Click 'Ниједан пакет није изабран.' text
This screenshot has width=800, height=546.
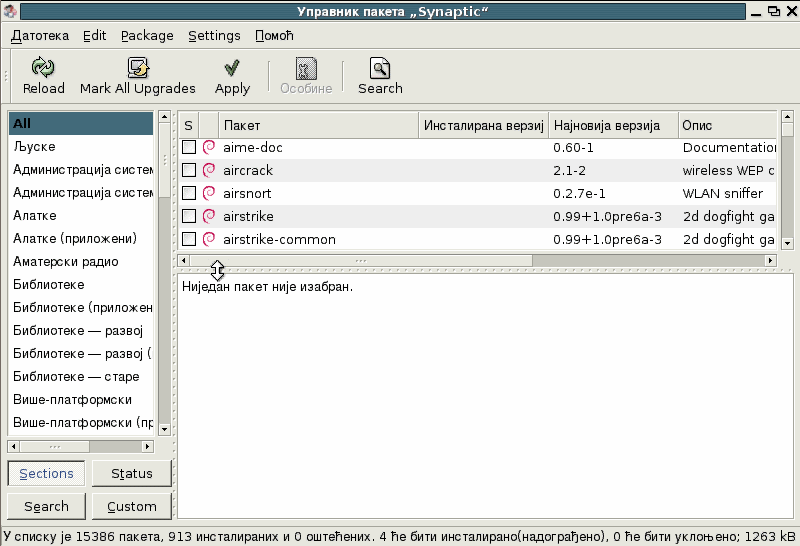(267, 287)
